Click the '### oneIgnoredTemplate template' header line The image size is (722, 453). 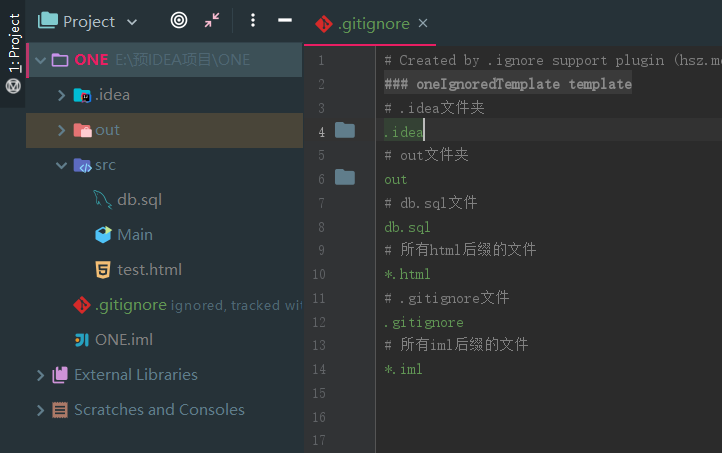pyautogui.click(x=508, y=84)
